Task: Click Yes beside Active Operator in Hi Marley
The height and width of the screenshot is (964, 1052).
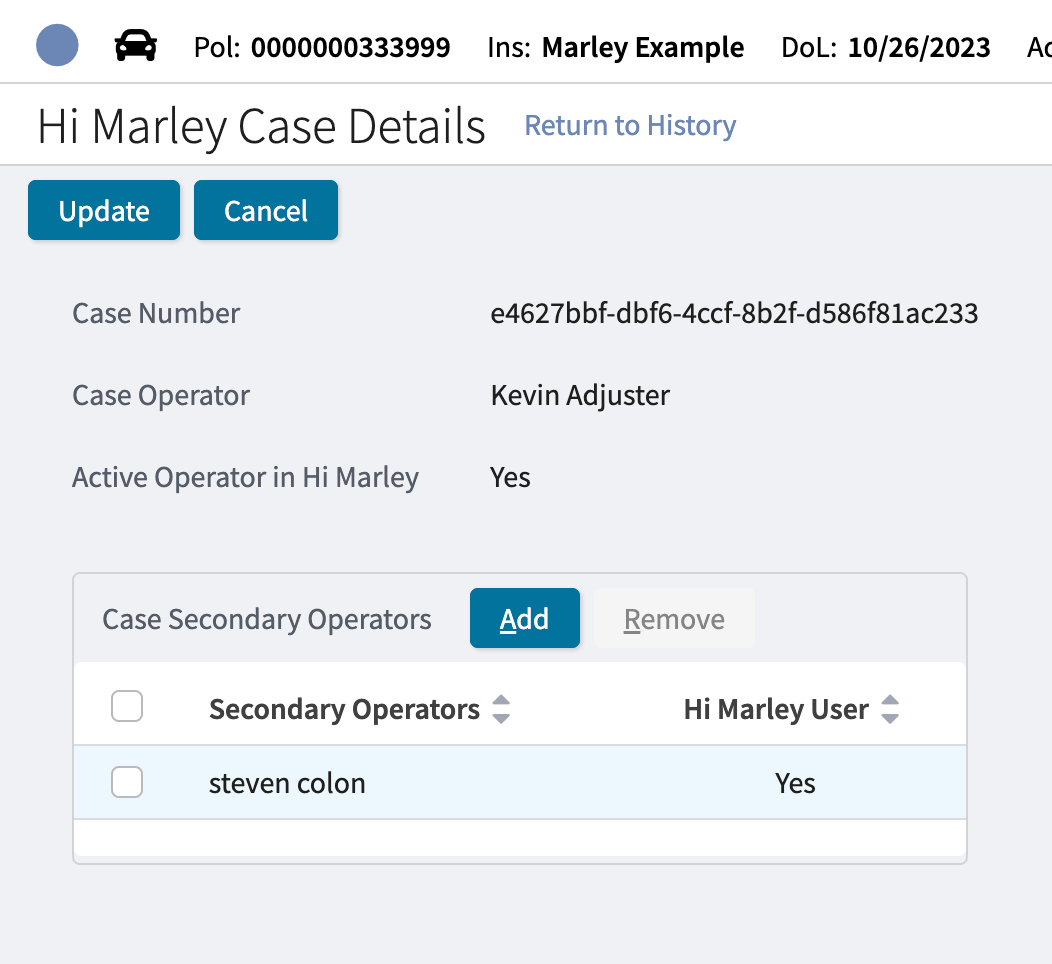Action: pyautogui.click(x=510, y=477)
